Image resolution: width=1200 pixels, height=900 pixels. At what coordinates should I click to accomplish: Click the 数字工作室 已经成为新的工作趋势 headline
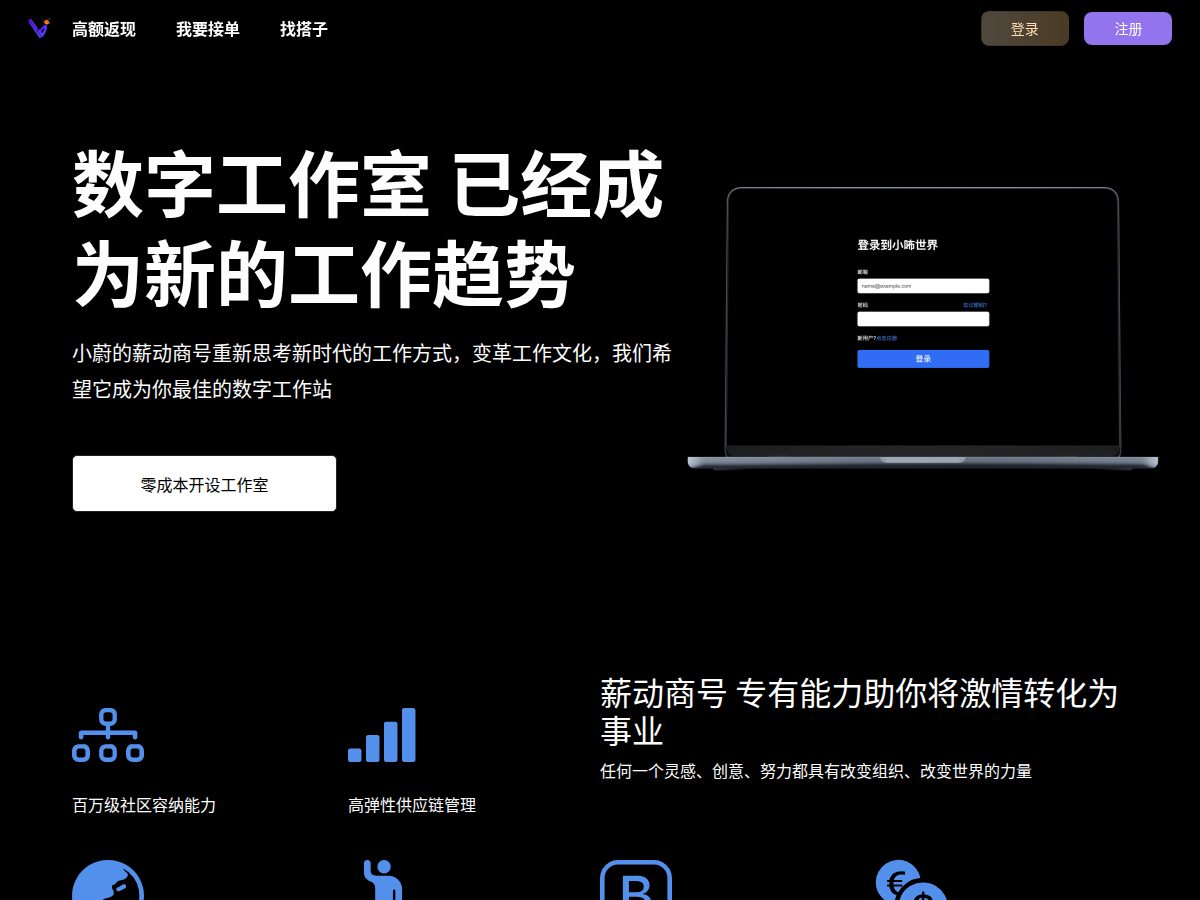pos(368,229)
